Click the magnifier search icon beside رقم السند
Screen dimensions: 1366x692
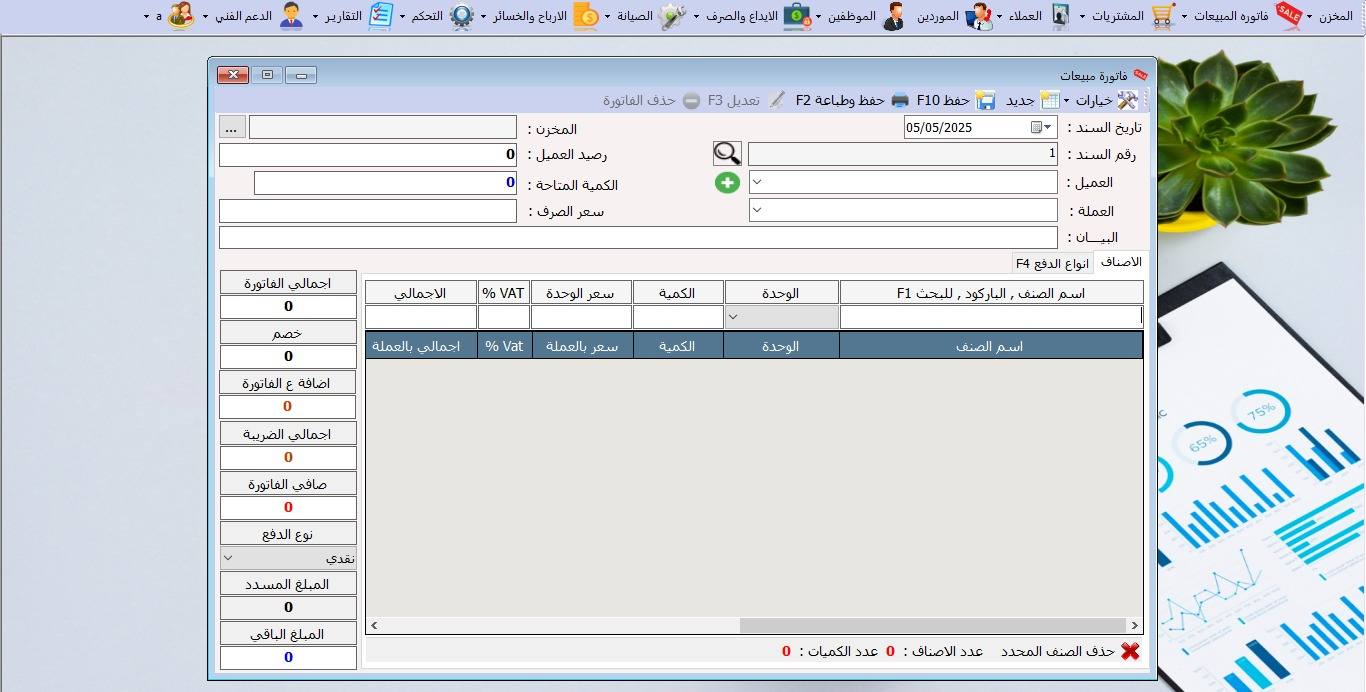(x=727, y=153)
